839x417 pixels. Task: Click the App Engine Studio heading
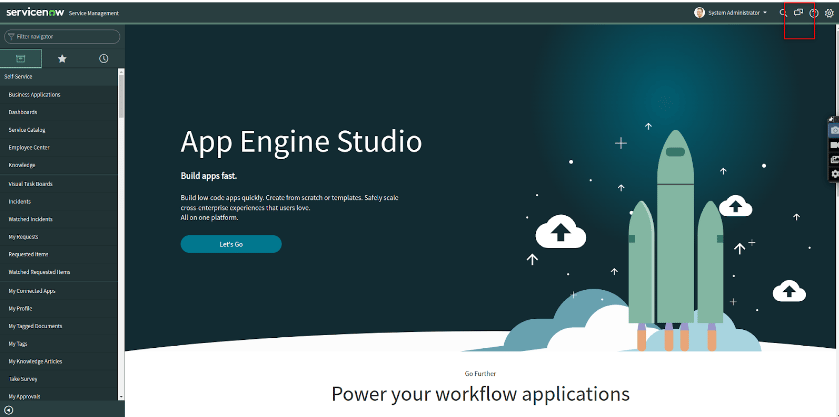301,141
